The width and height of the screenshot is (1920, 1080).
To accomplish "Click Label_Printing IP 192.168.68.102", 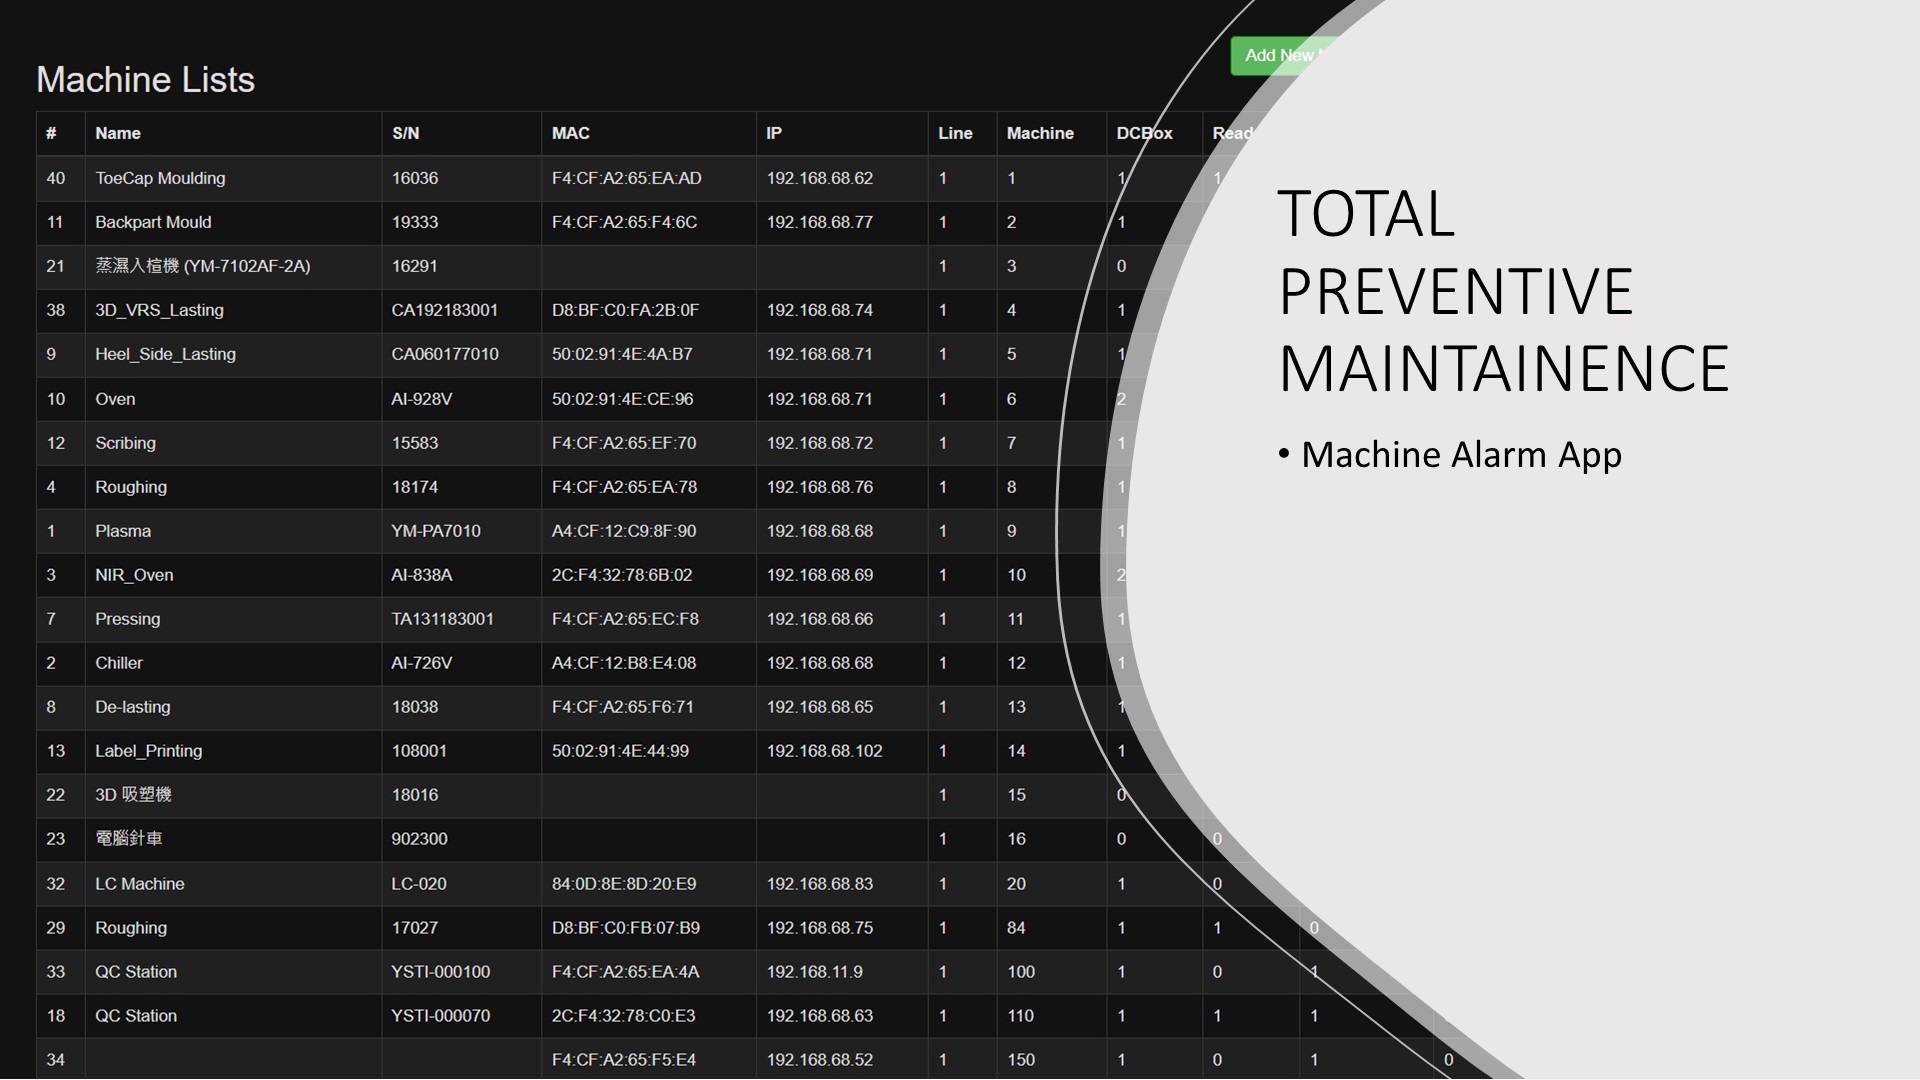I will click(824, 751).
